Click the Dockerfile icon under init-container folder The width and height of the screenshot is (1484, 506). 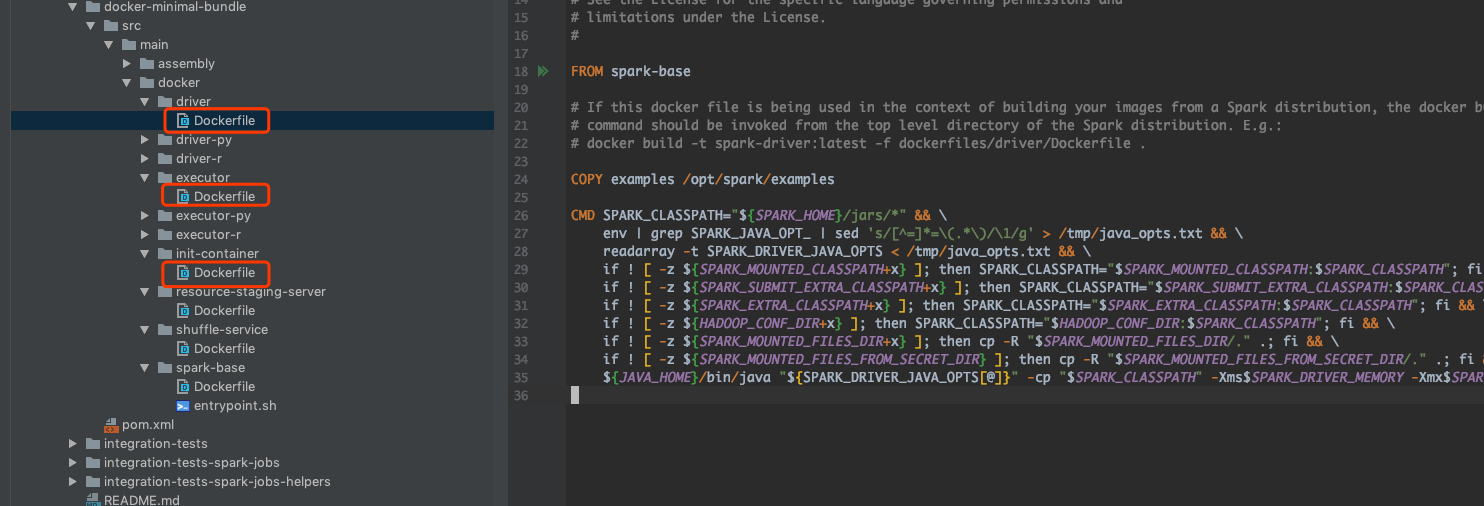[x=183, y=273]
